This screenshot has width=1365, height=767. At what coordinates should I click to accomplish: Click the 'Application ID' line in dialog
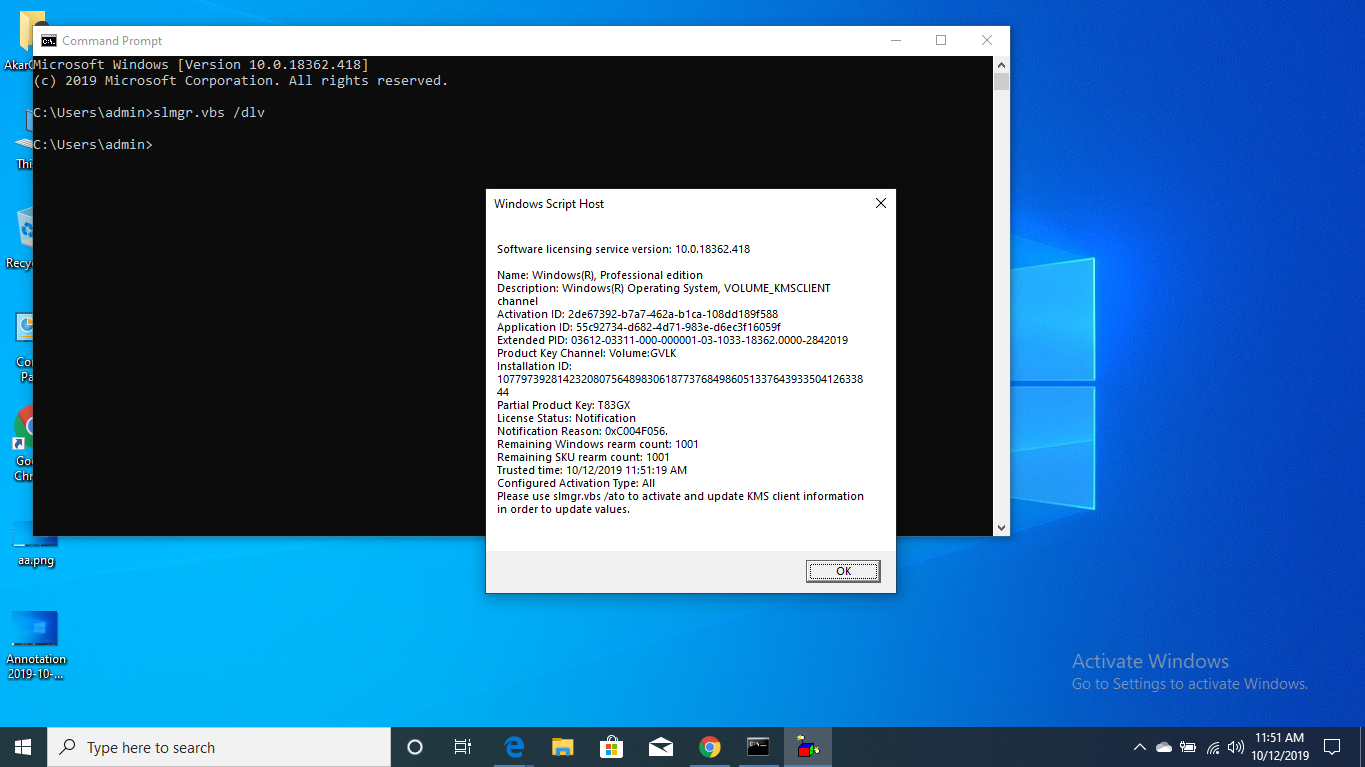[639, 327]
